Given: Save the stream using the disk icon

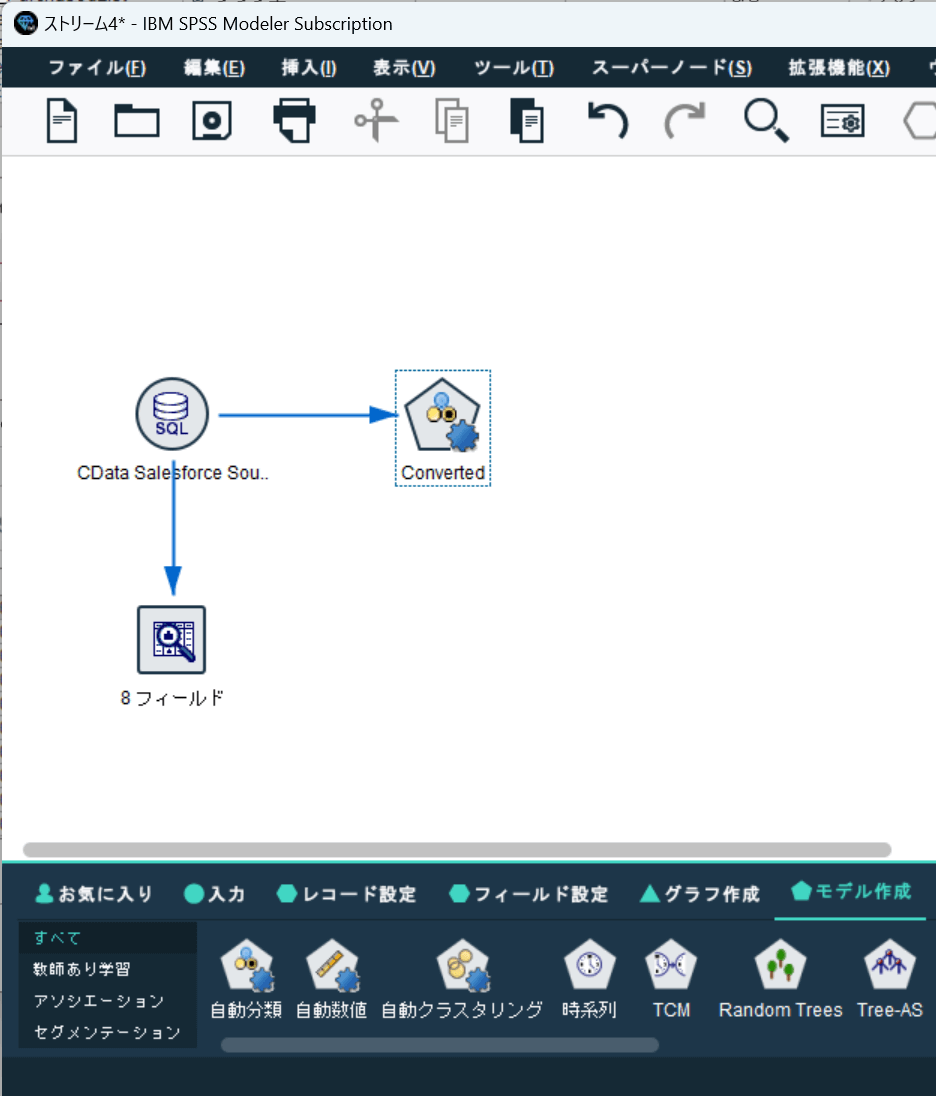Looking at the screenshot, I should click(x=212, y=121).
